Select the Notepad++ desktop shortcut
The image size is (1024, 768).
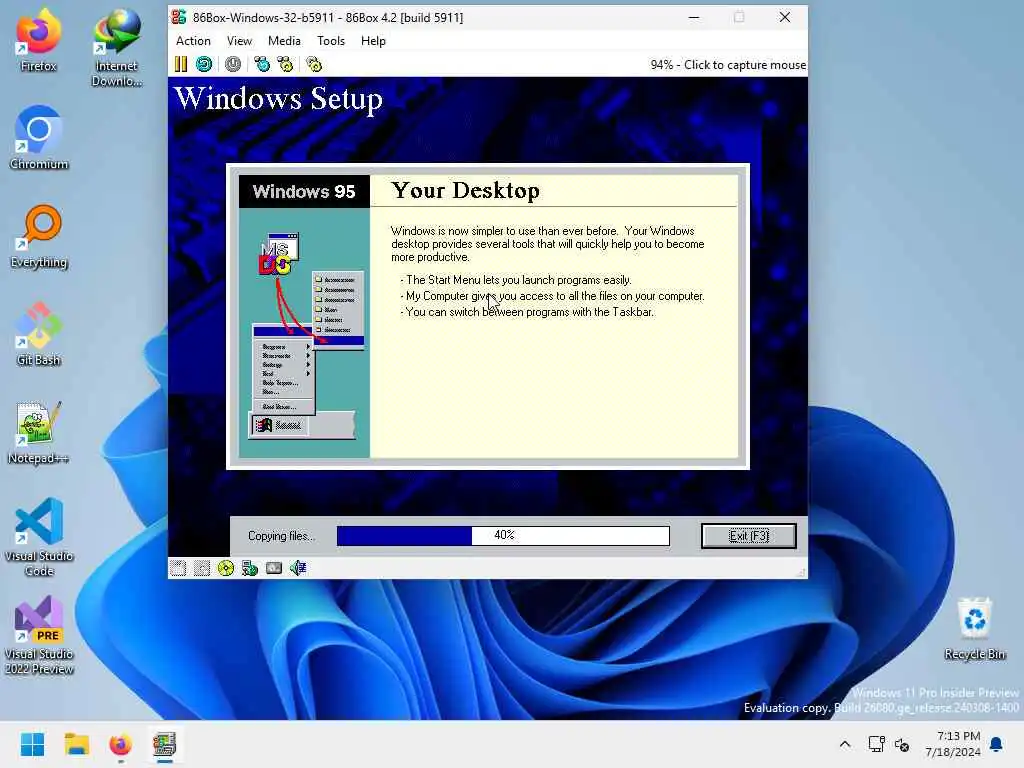(39, 432)
